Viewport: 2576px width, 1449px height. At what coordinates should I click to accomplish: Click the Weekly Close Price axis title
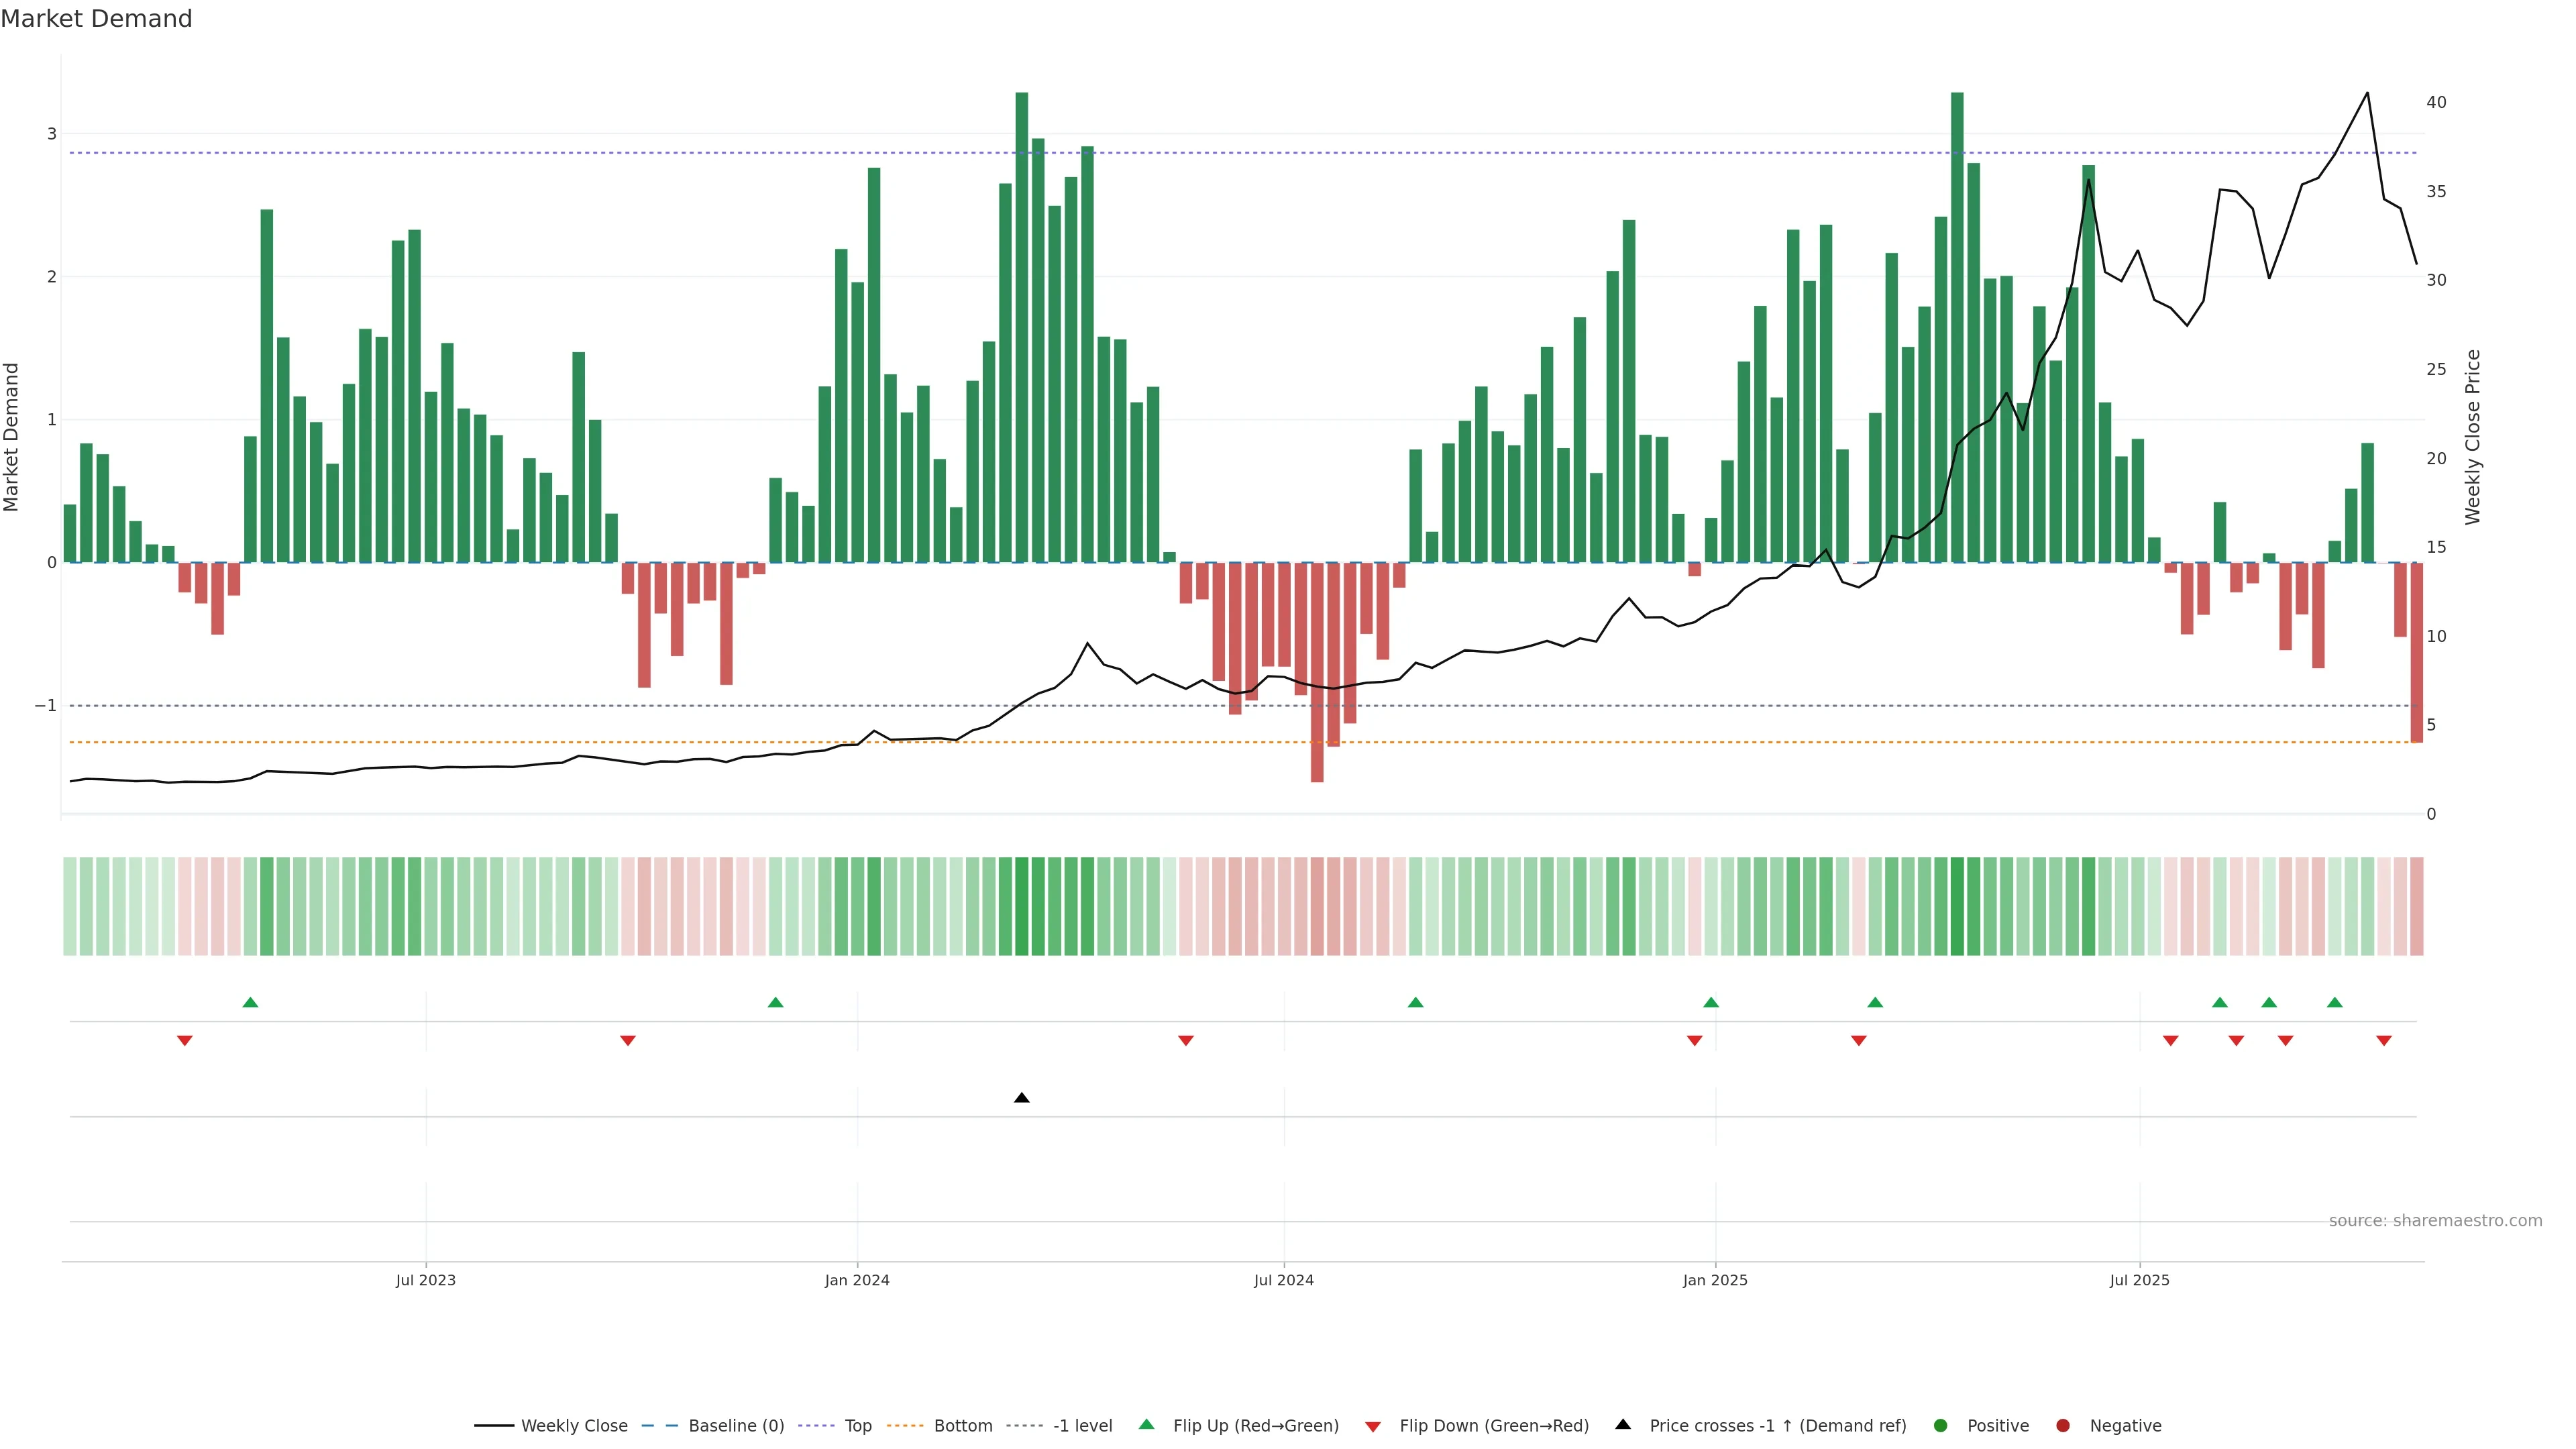2473,437
